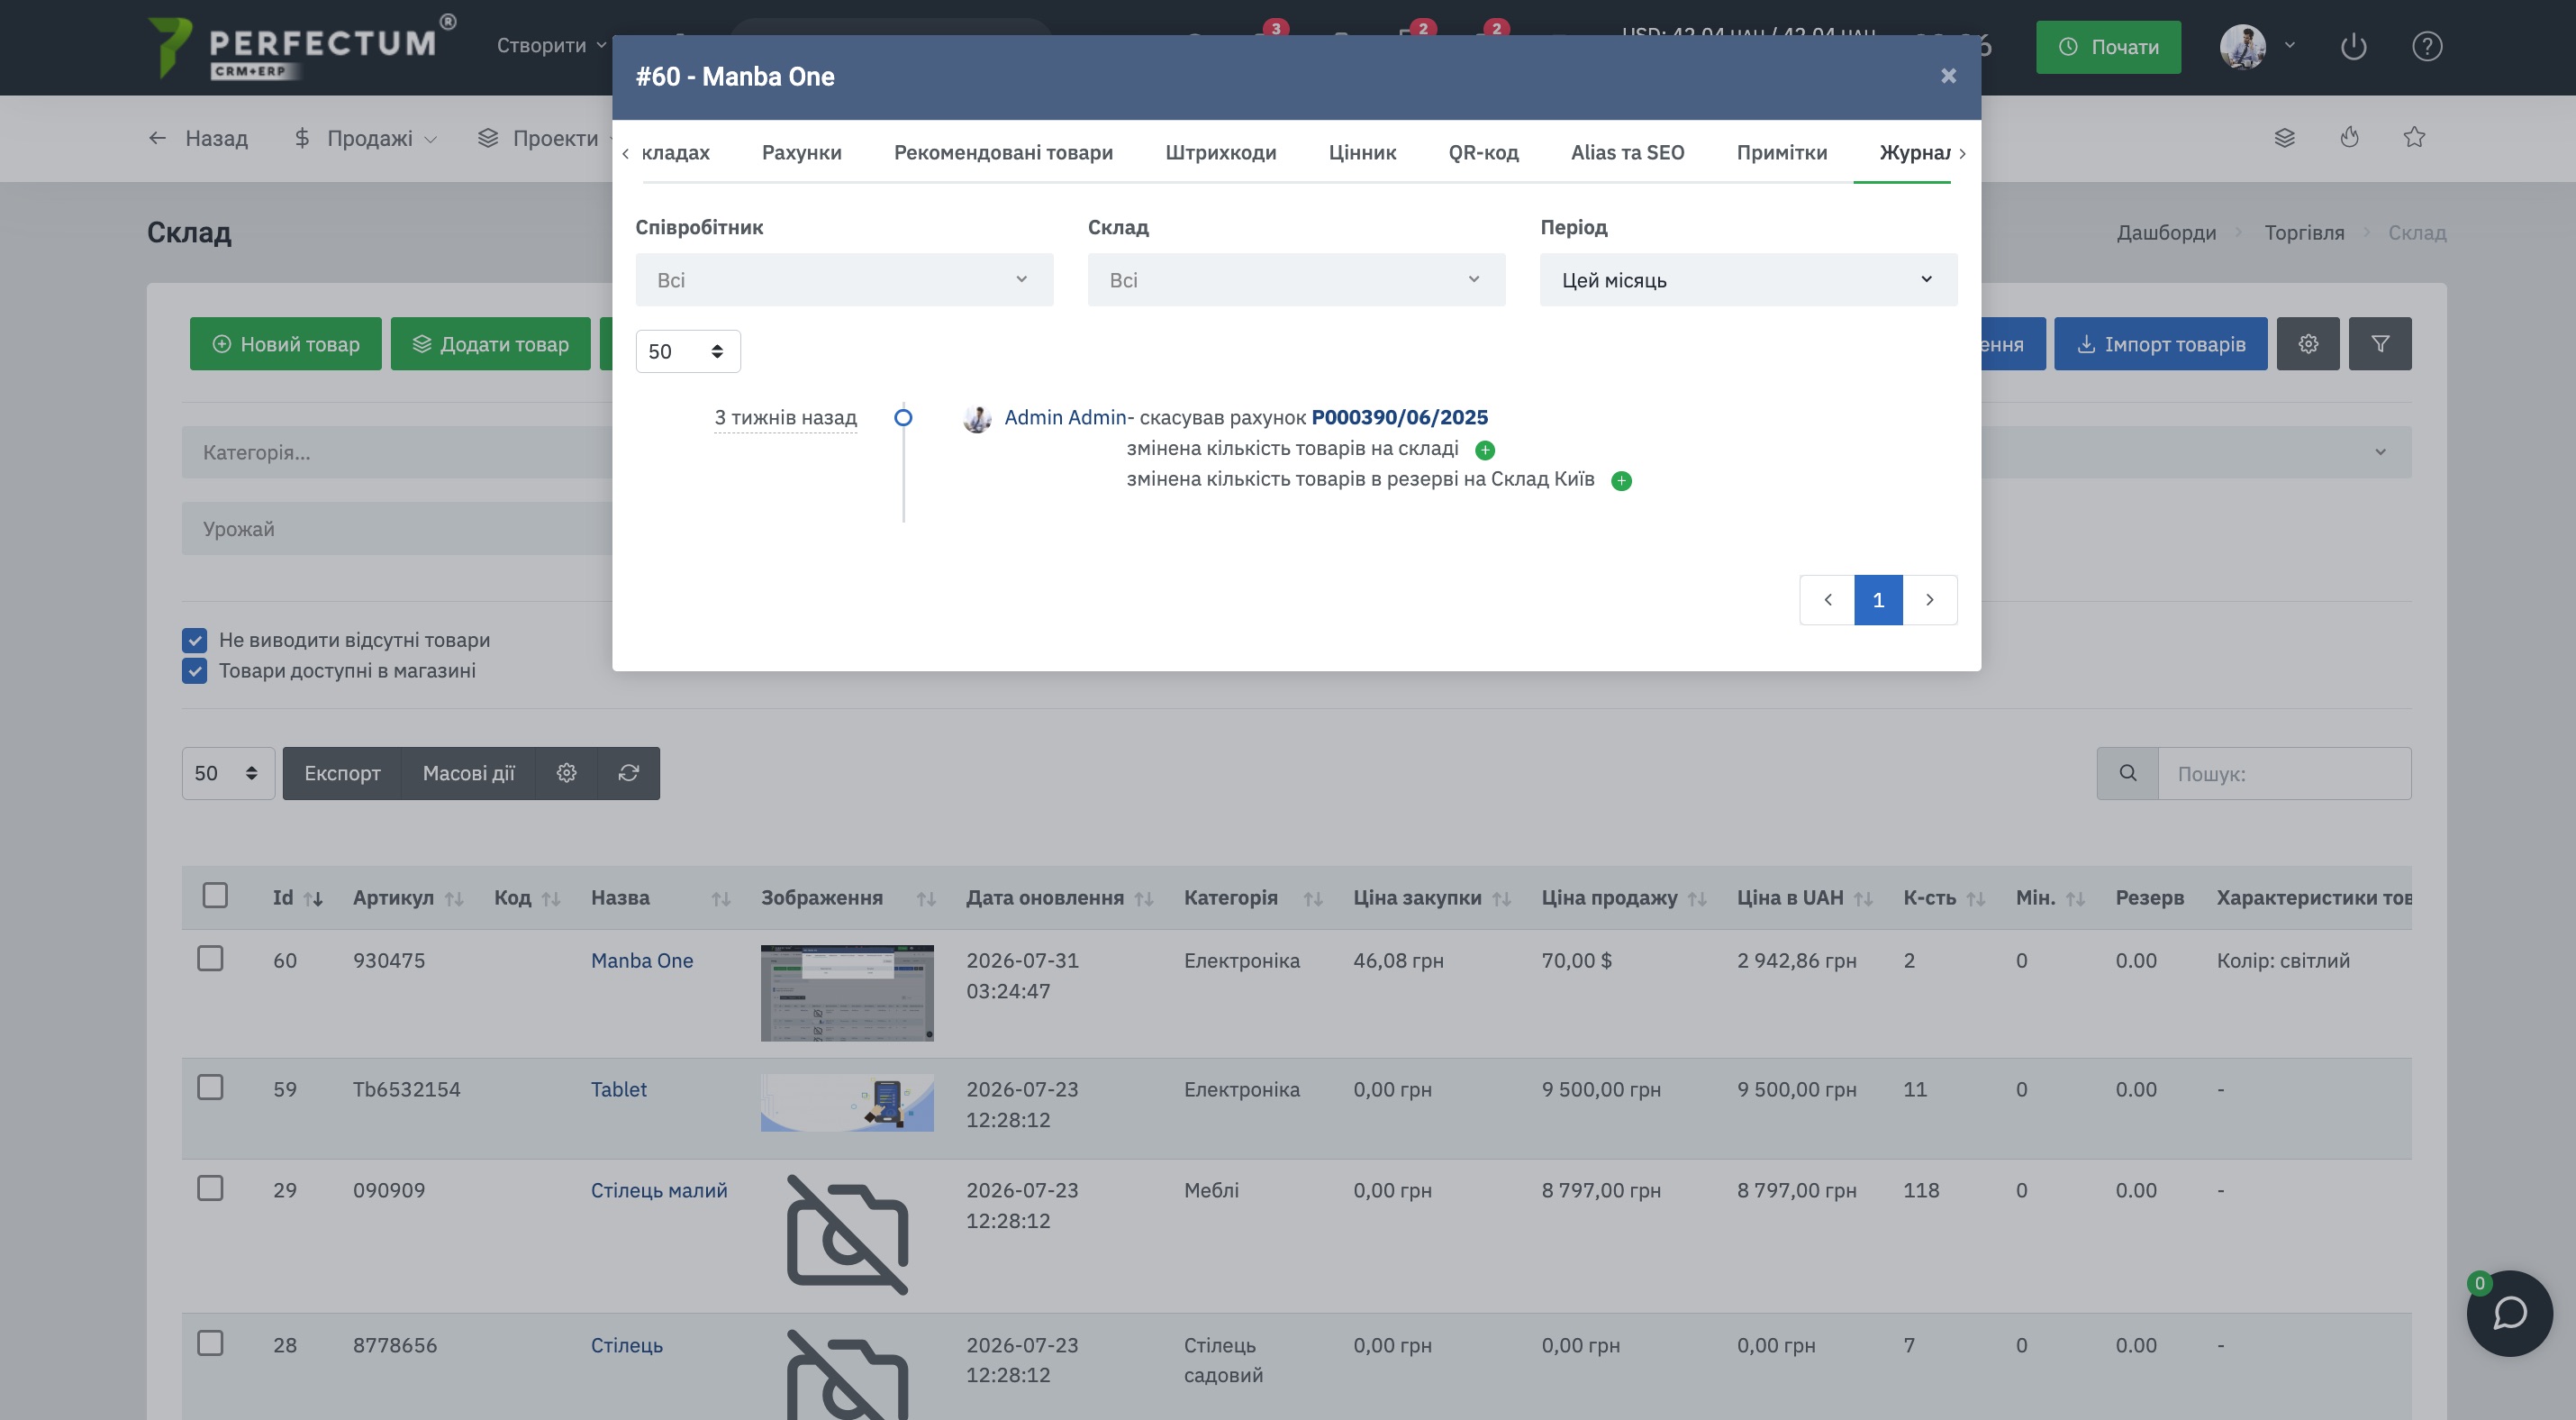
Task: Click the timeline marker circle
Action: 903,418
